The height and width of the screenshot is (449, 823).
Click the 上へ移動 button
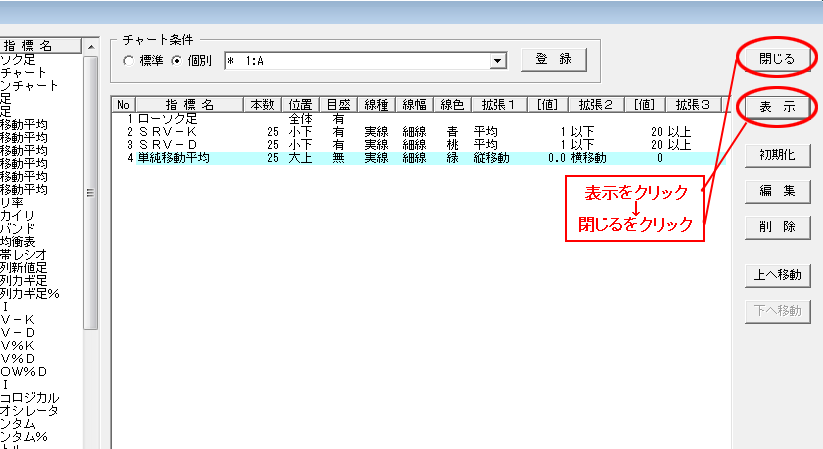(777, 275)
